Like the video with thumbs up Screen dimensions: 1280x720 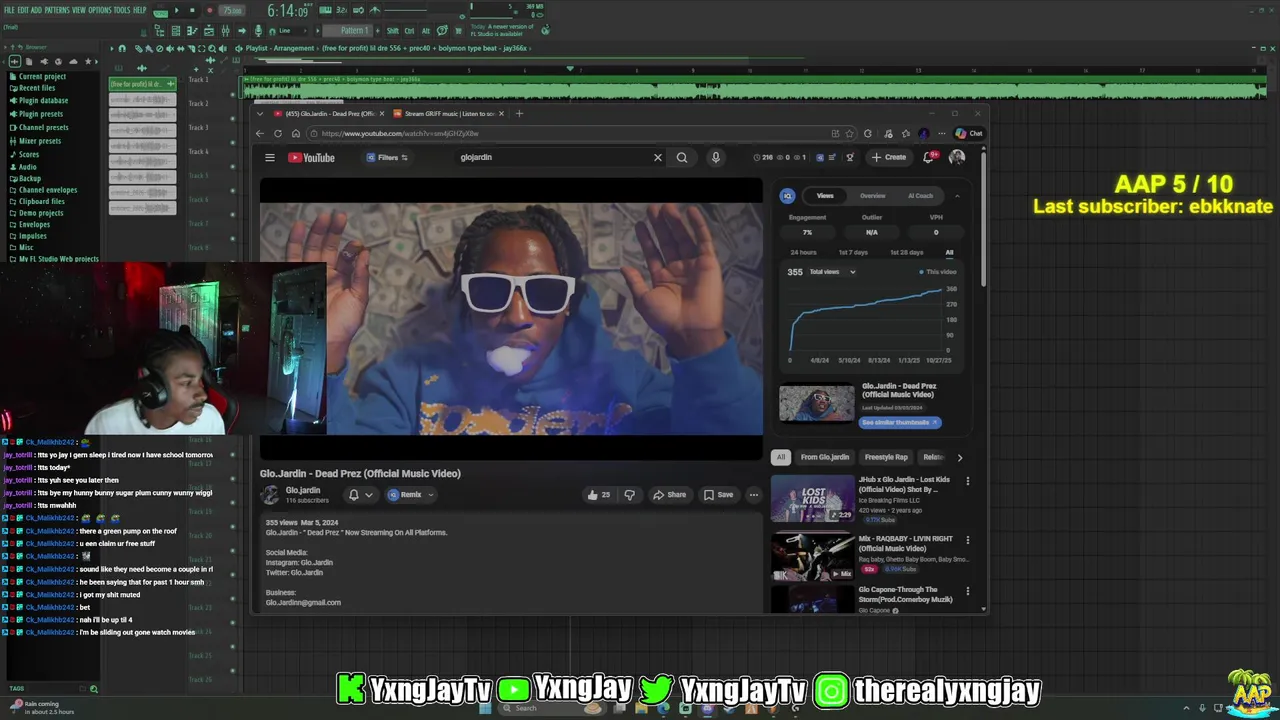(x=599, y=494)
